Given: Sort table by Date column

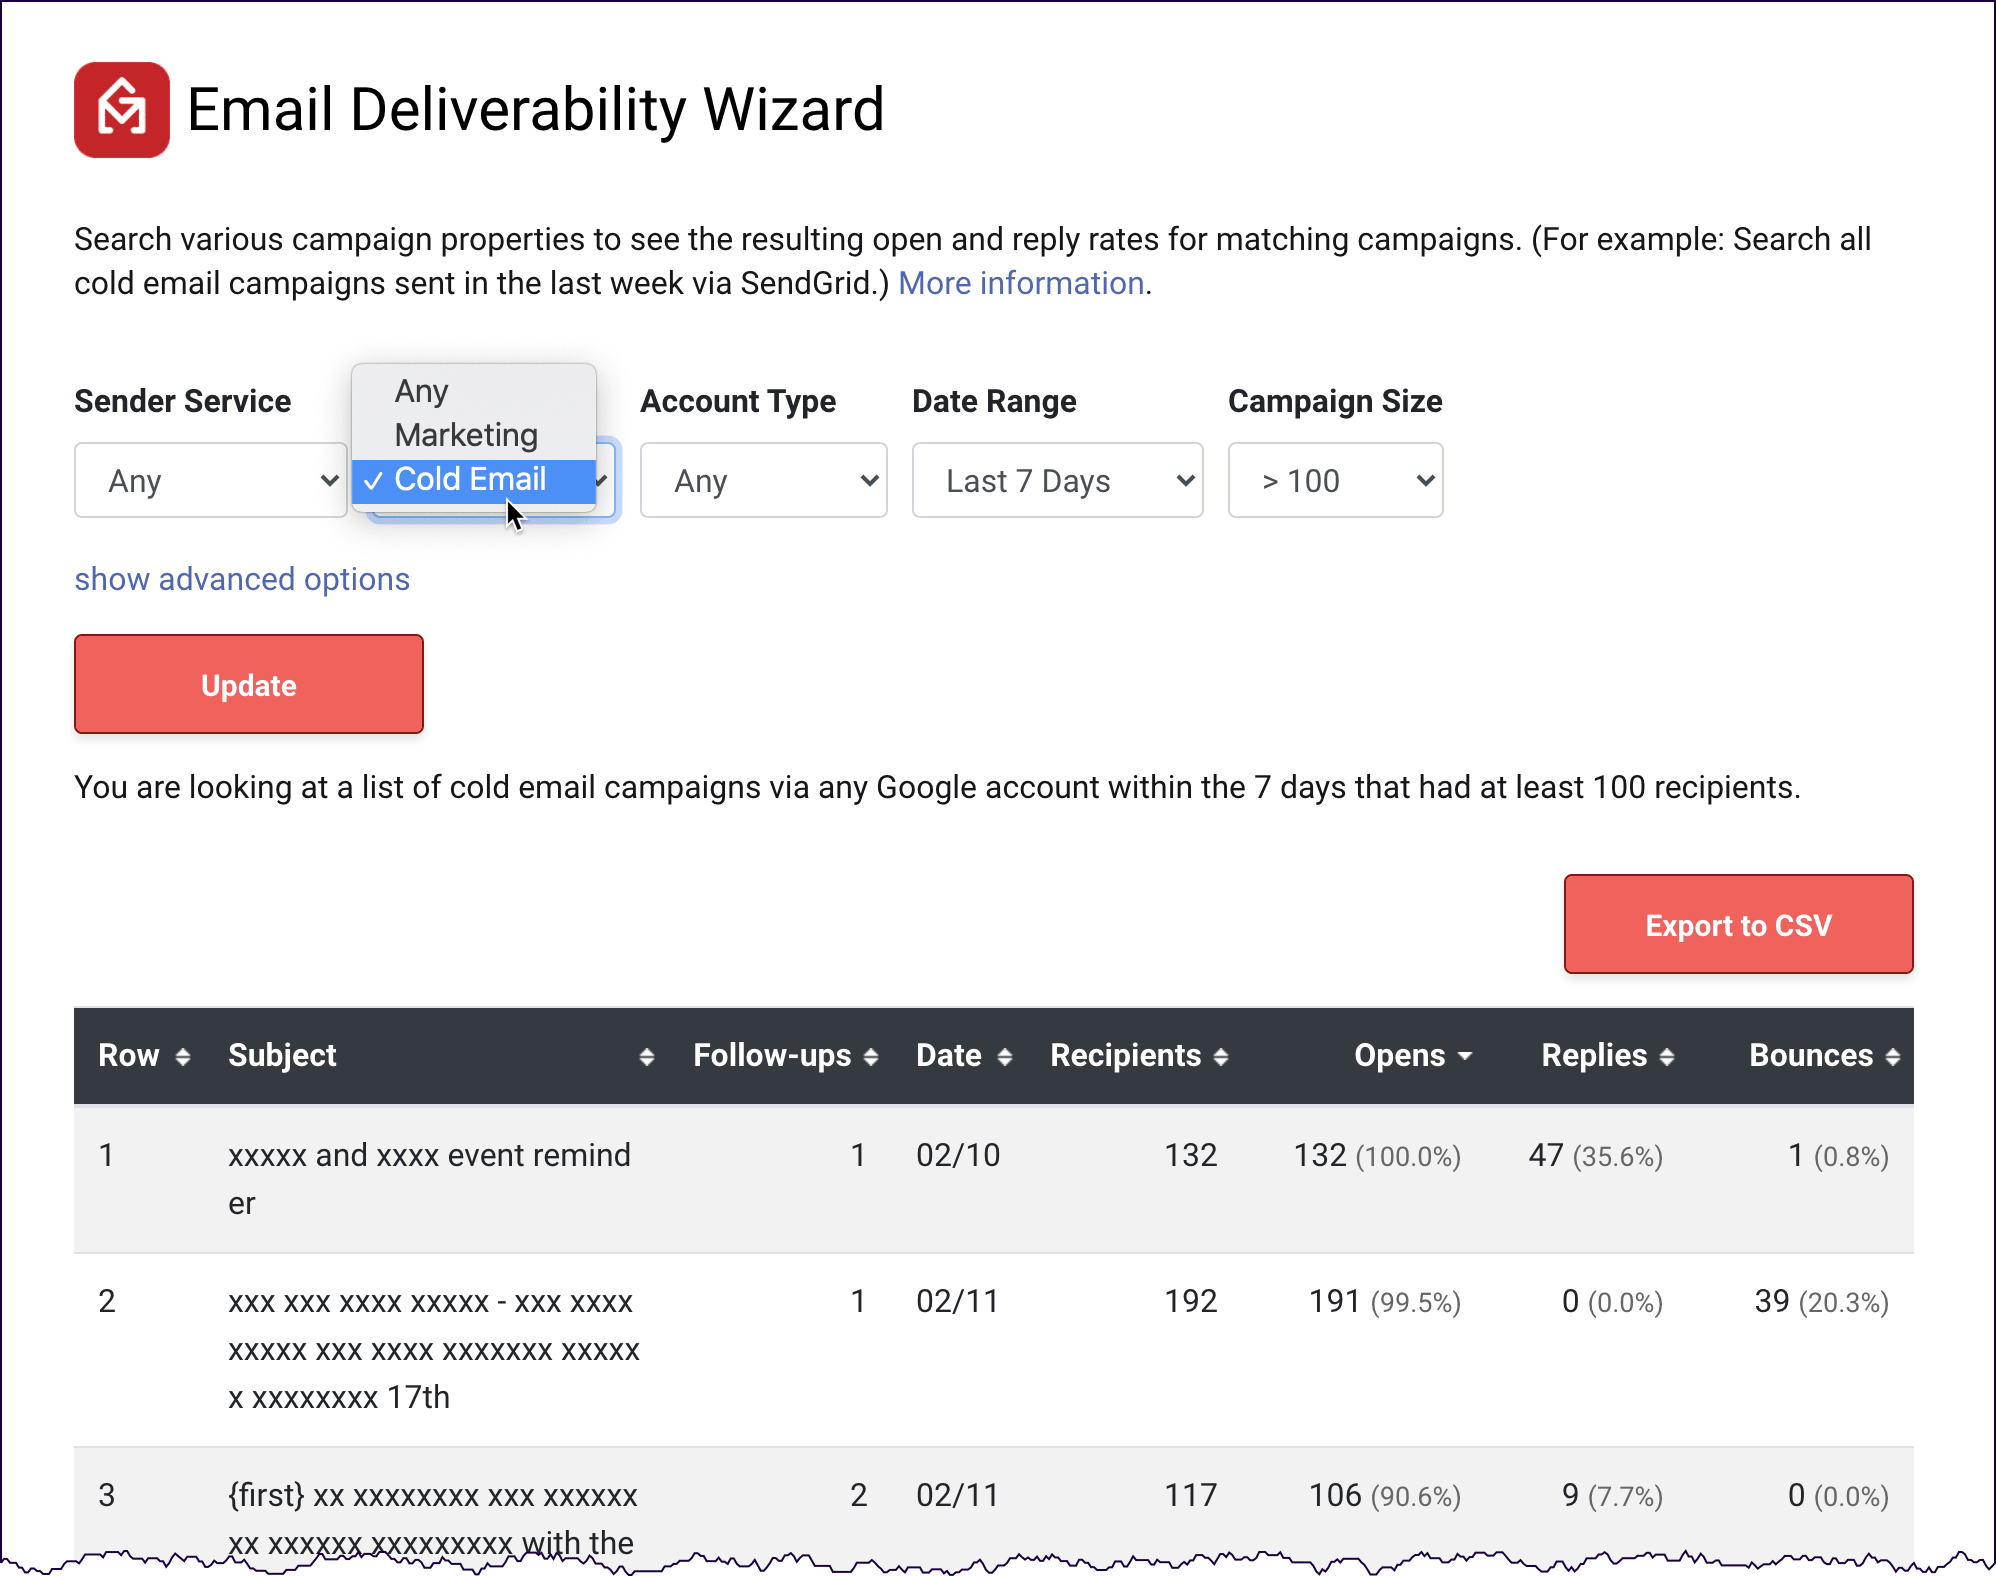Looking at the screenshot, I should coord(964,1056).
